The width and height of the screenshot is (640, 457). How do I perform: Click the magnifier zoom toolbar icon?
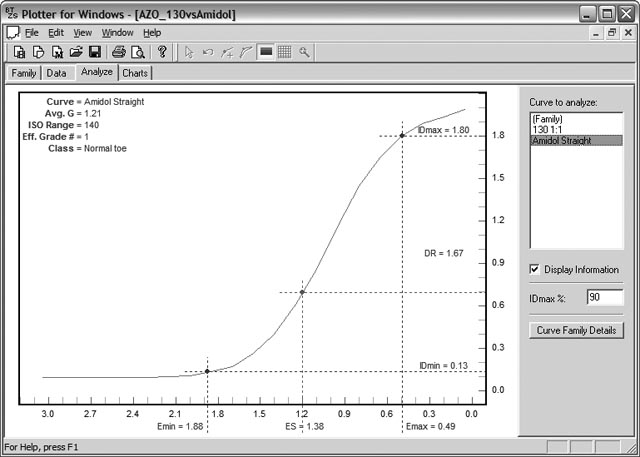pos(303,52)
